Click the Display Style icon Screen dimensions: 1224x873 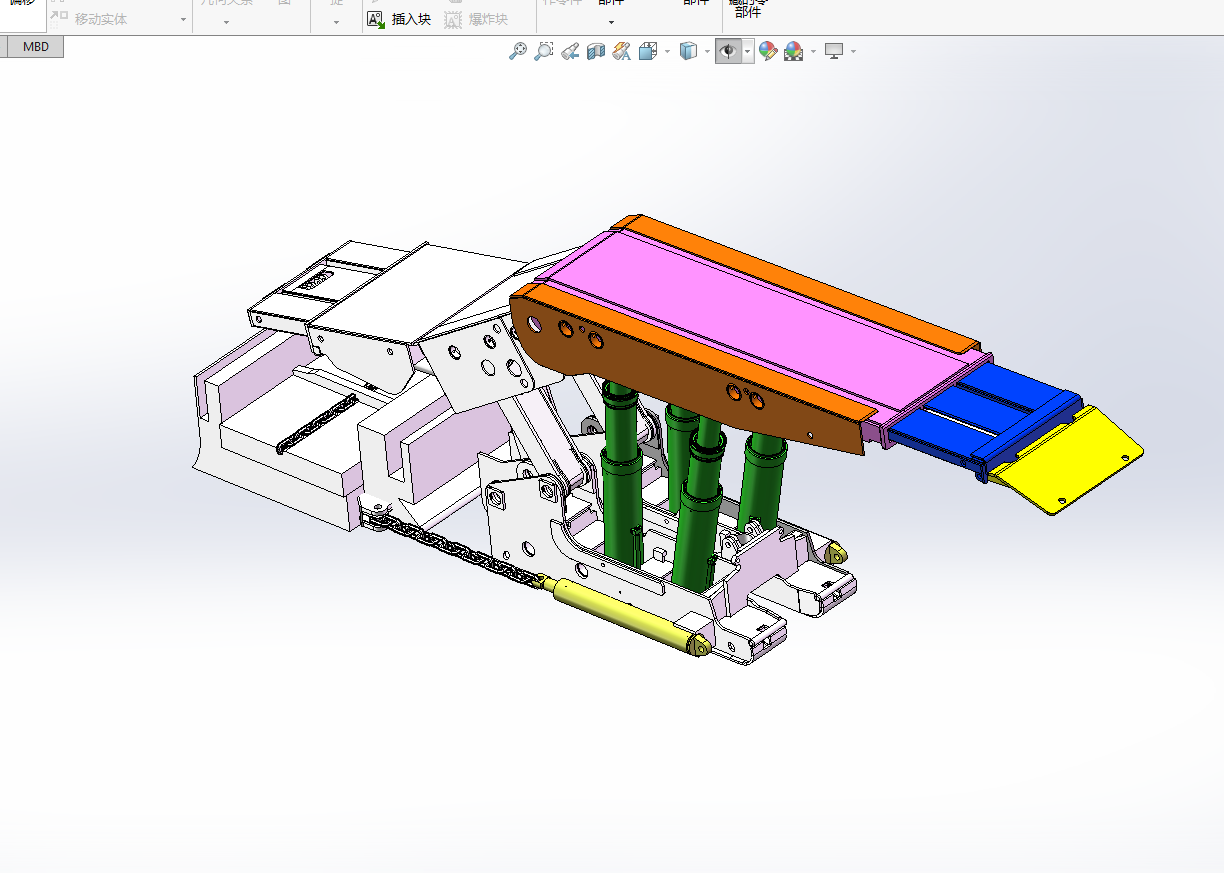[688, 51]
